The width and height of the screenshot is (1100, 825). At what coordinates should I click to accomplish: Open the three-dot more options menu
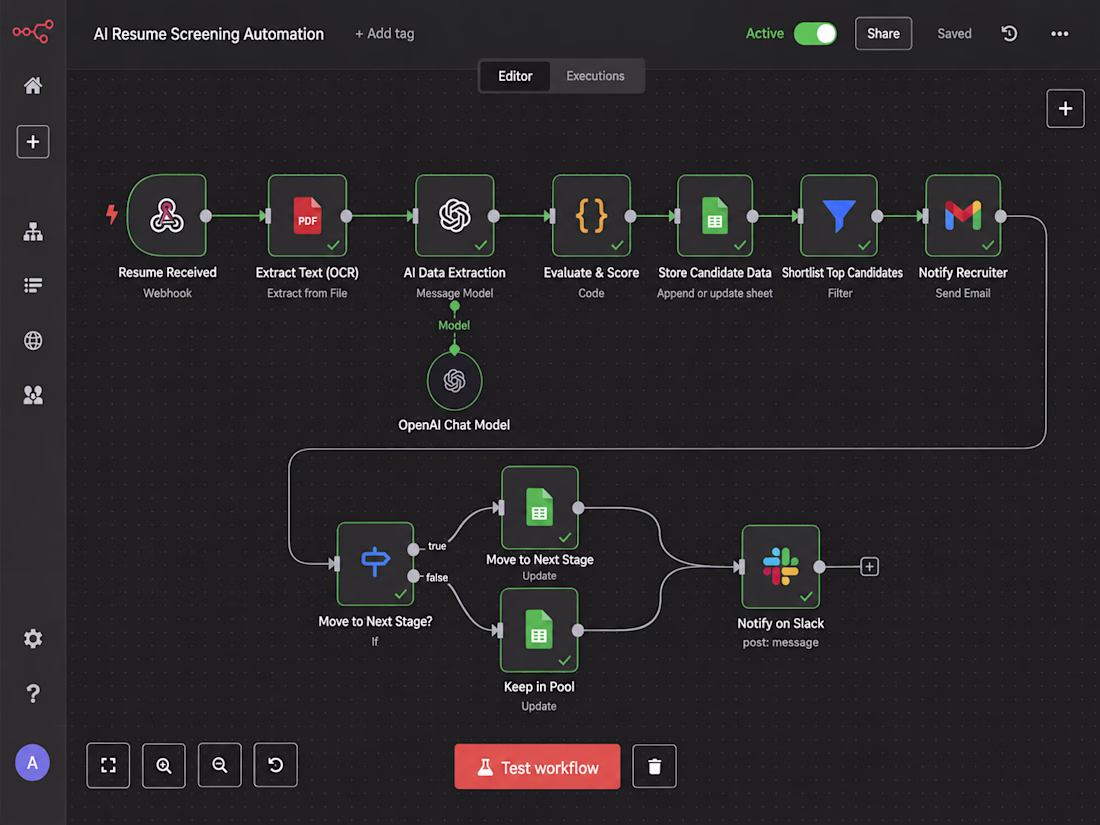click(x=1059, y=34)
